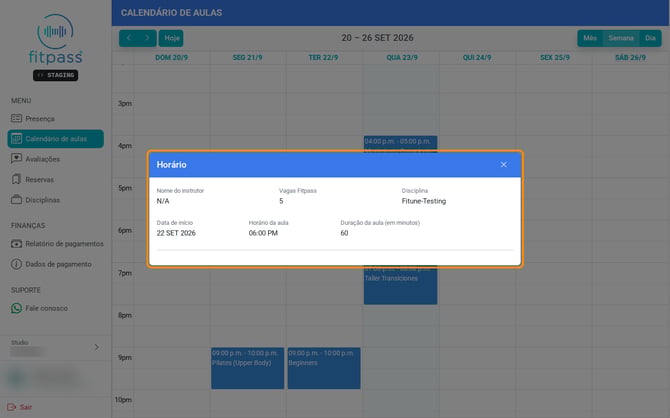Select the TER 22/9 column header
The image size is (670, 418).
point(323,58)
